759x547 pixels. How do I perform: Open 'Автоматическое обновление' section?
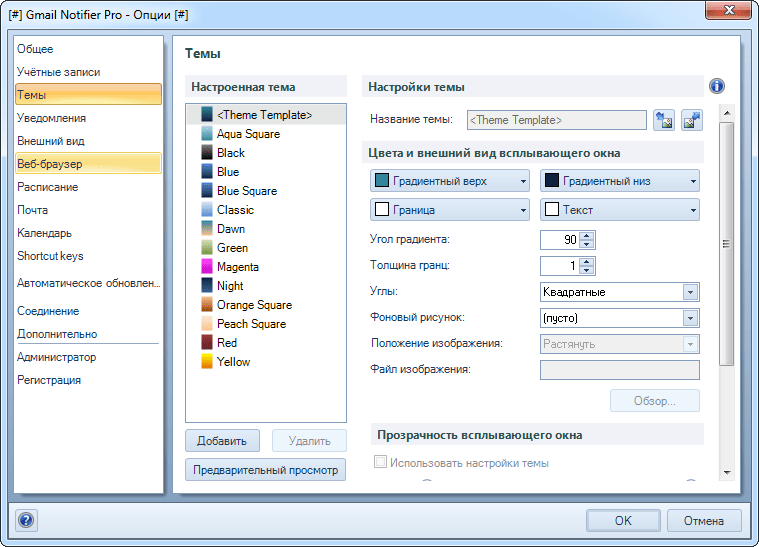tap(89, 283)
